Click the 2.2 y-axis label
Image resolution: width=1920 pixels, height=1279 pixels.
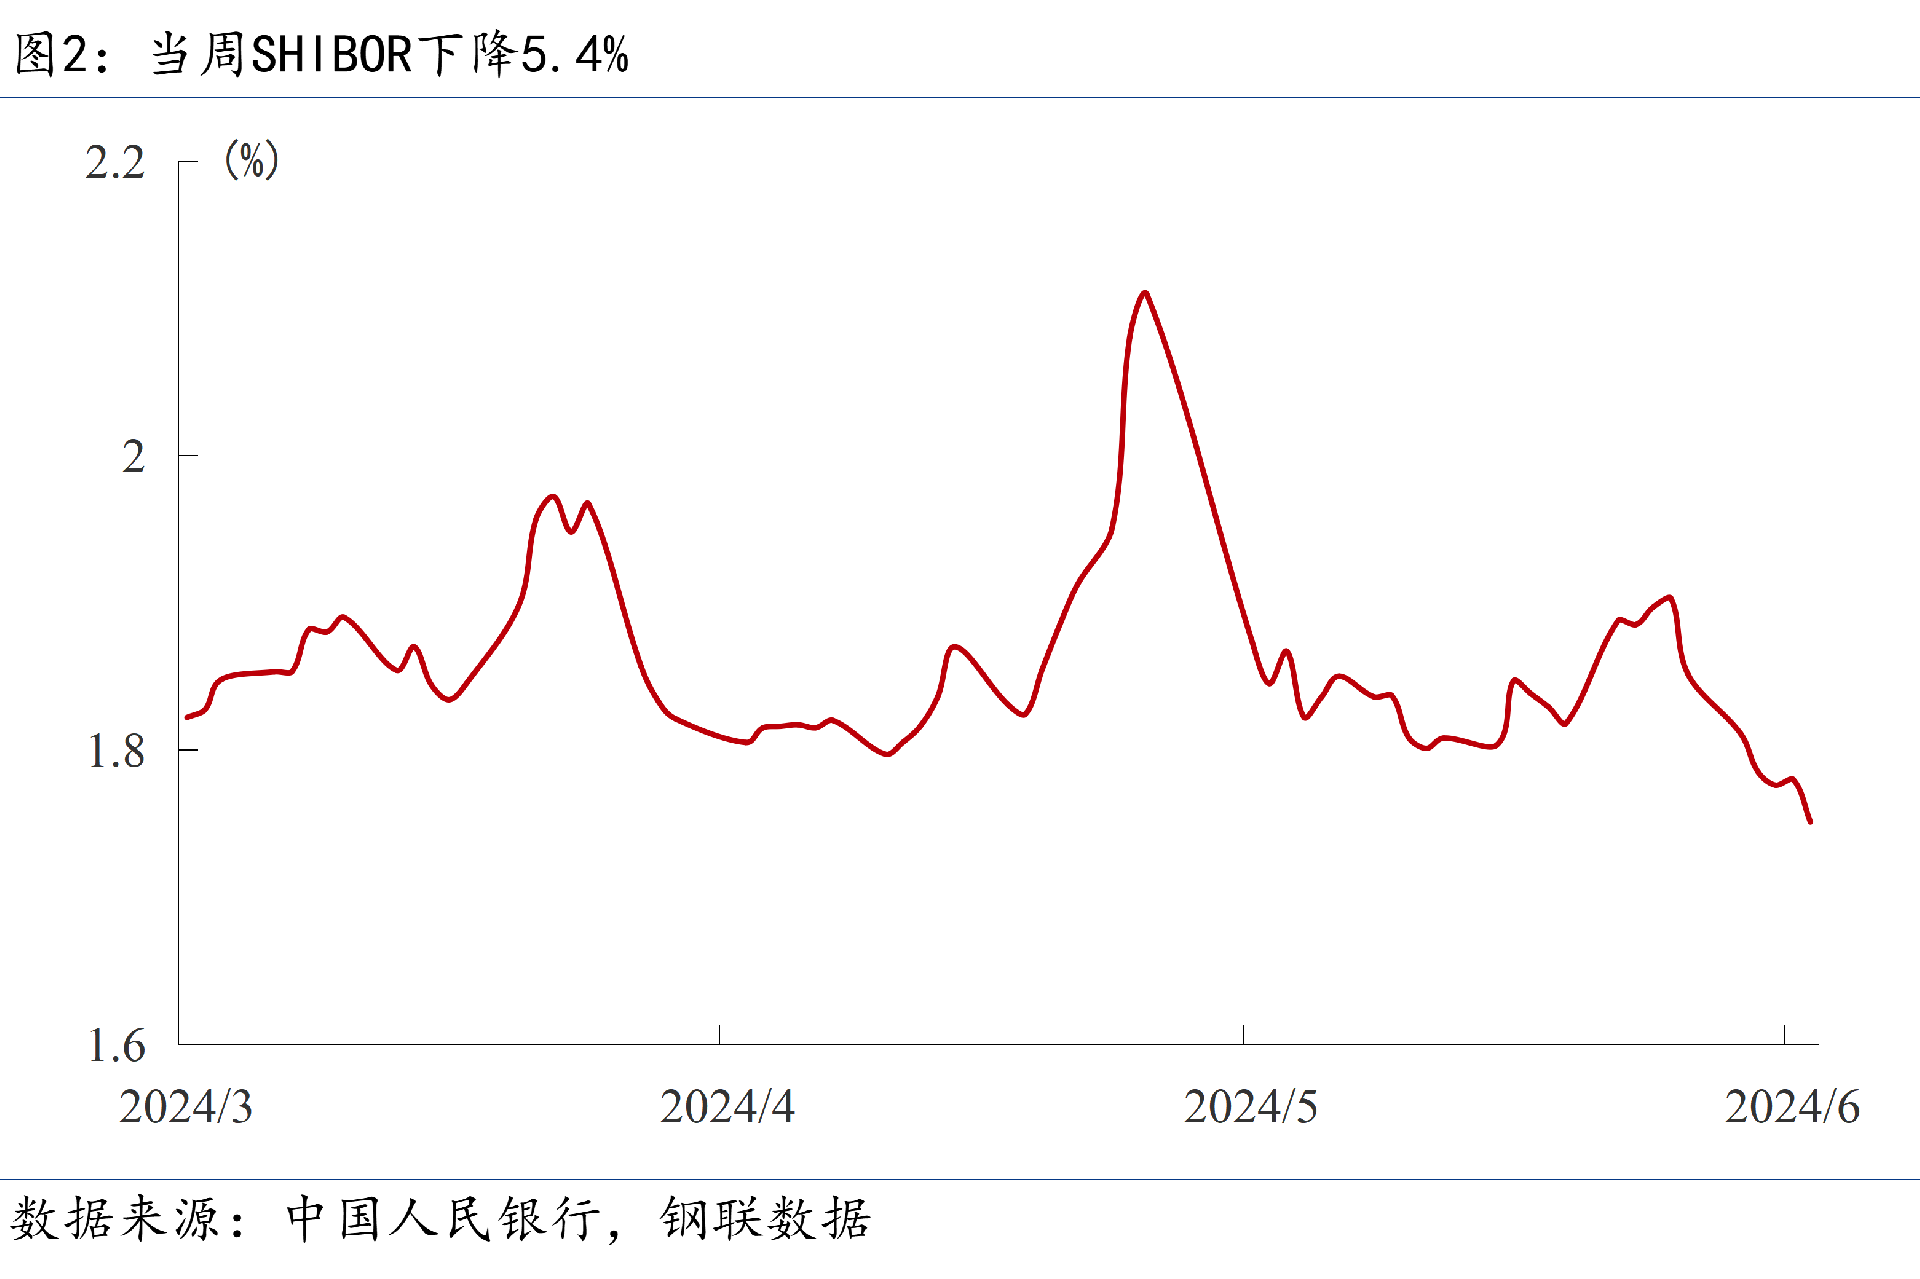[115, 163]
